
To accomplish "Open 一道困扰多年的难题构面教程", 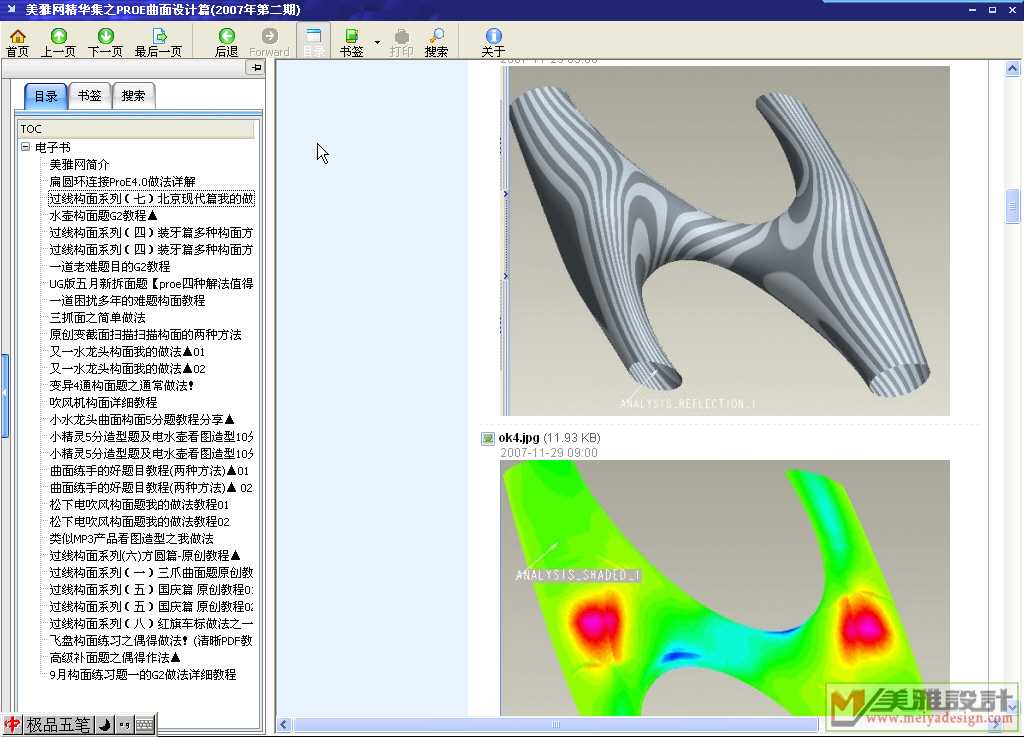I will 127,300.
